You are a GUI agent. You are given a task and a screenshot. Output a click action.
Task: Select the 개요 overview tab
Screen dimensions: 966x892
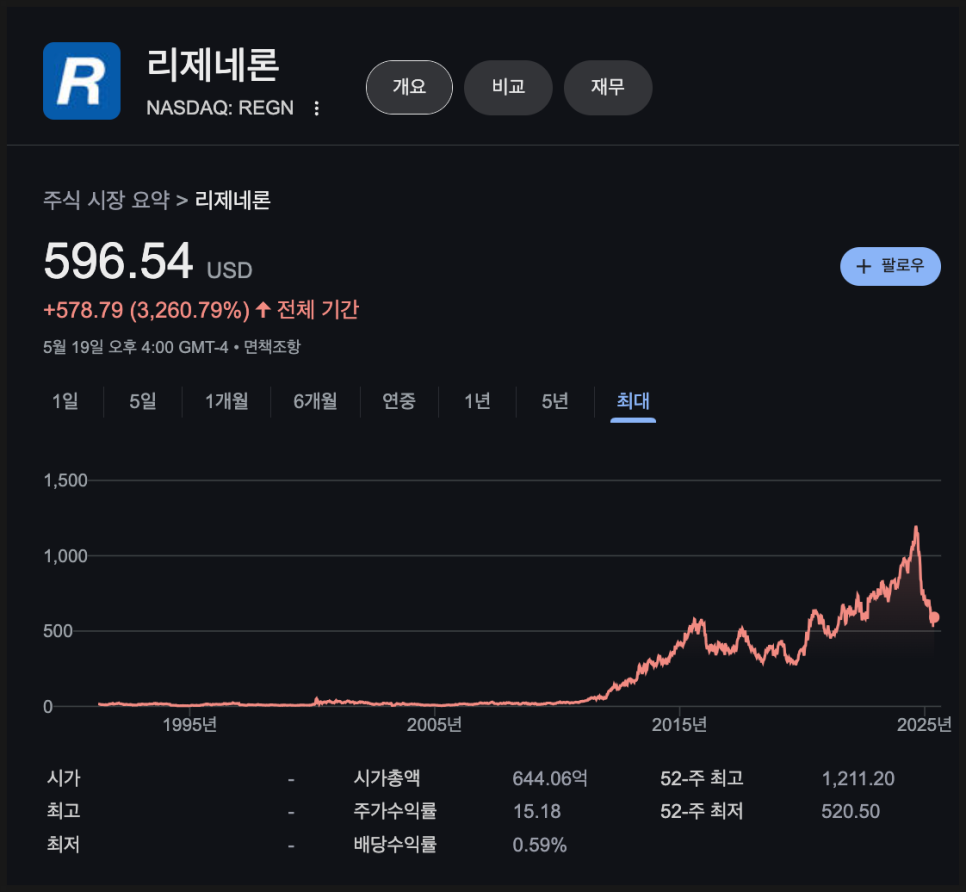[x=409, y=87]
